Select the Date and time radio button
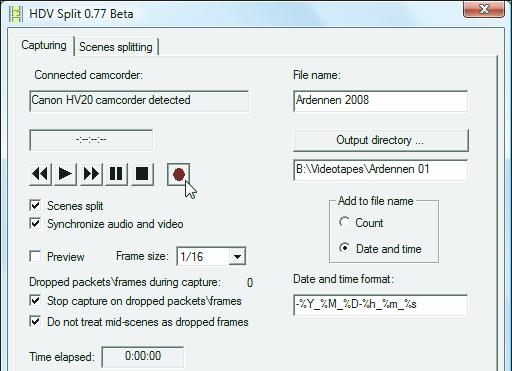The height and width of the screenshot is (371, 512). [344, 248]
